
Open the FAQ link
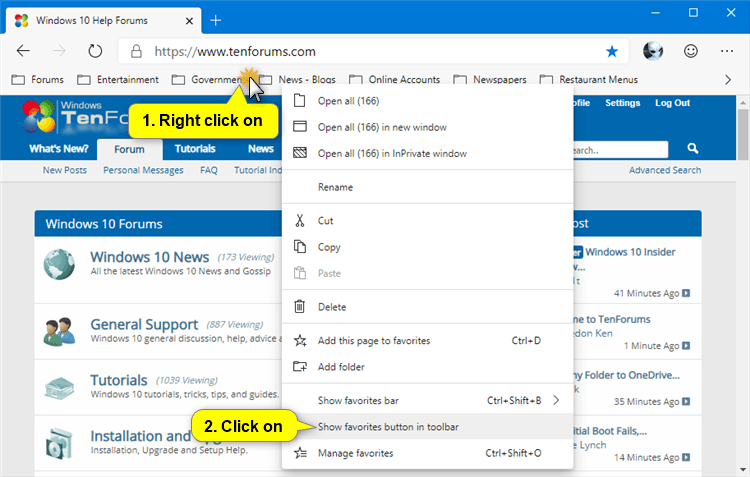coord(209,170)
